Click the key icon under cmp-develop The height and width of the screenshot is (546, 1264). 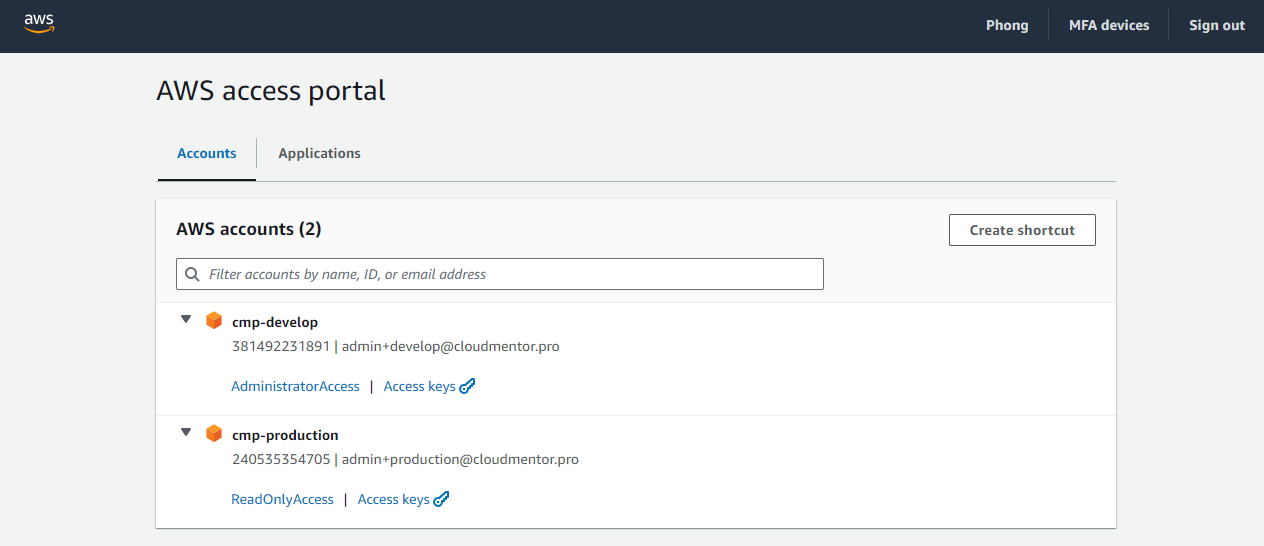pos(468,386)
